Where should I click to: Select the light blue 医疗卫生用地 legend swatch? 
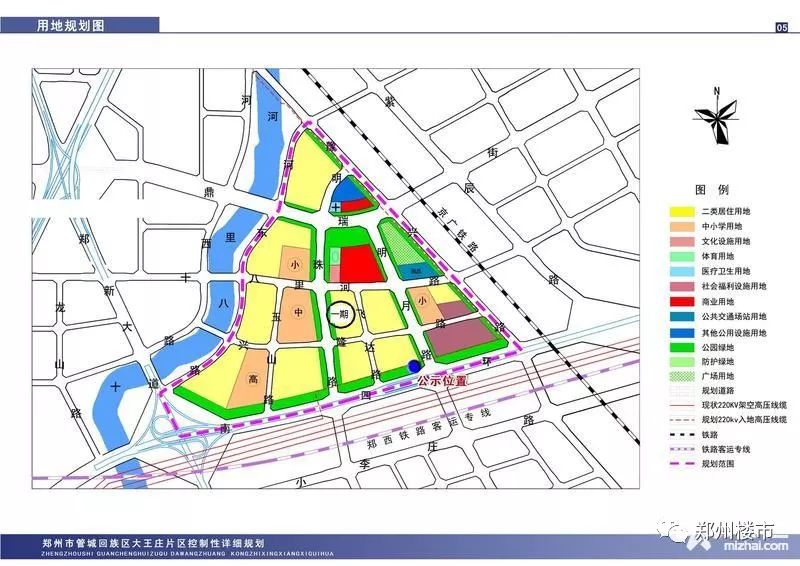coord(682,272)
